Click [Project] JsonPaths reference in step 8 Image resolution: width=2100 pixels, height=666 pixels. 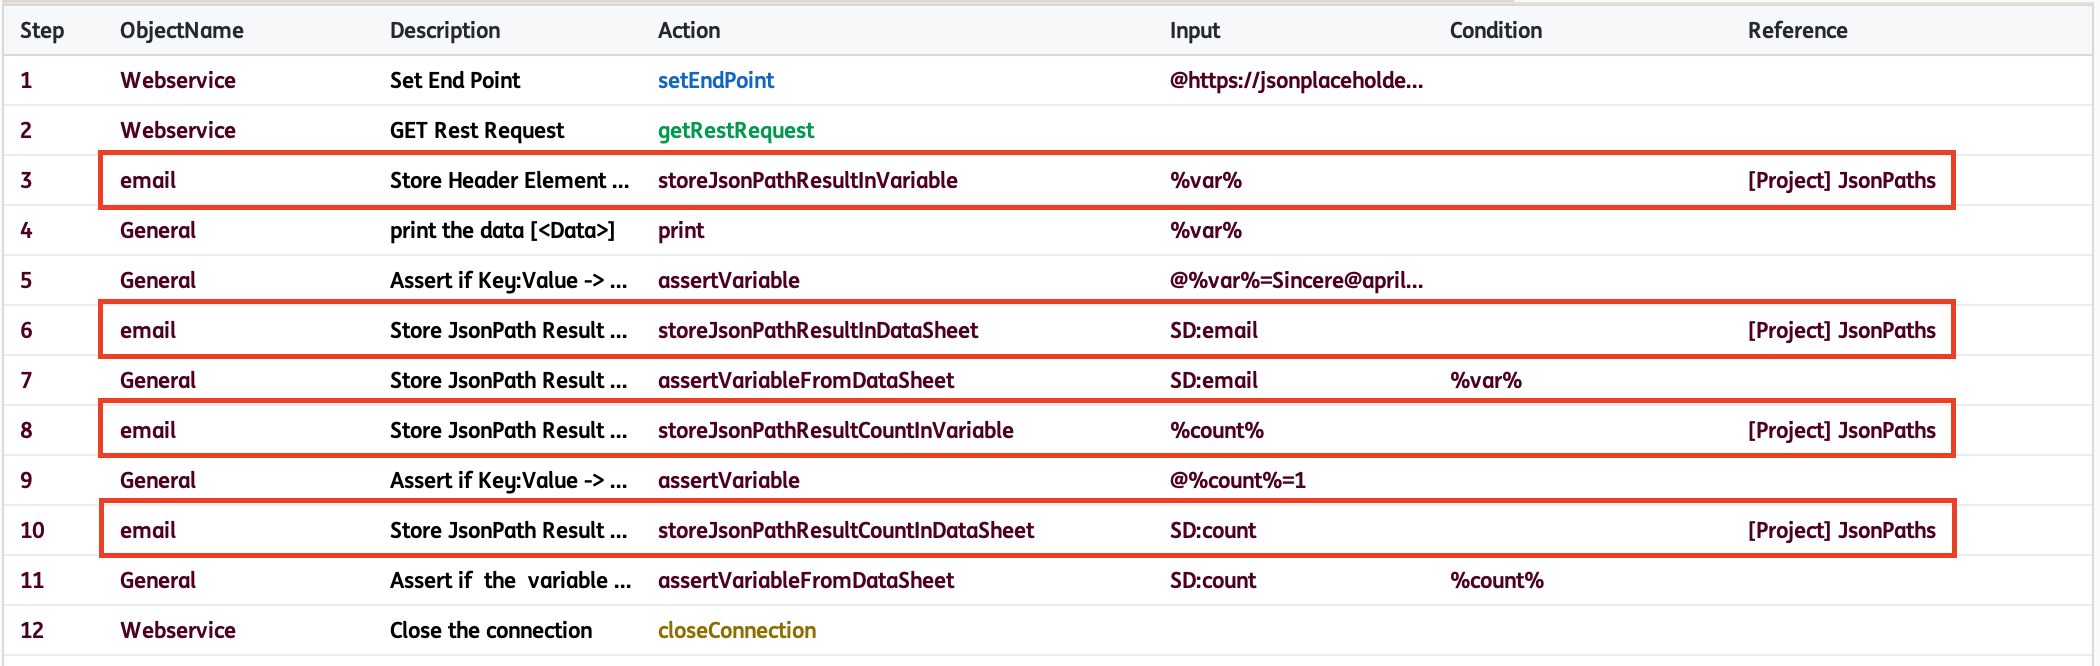[1842, 430]
